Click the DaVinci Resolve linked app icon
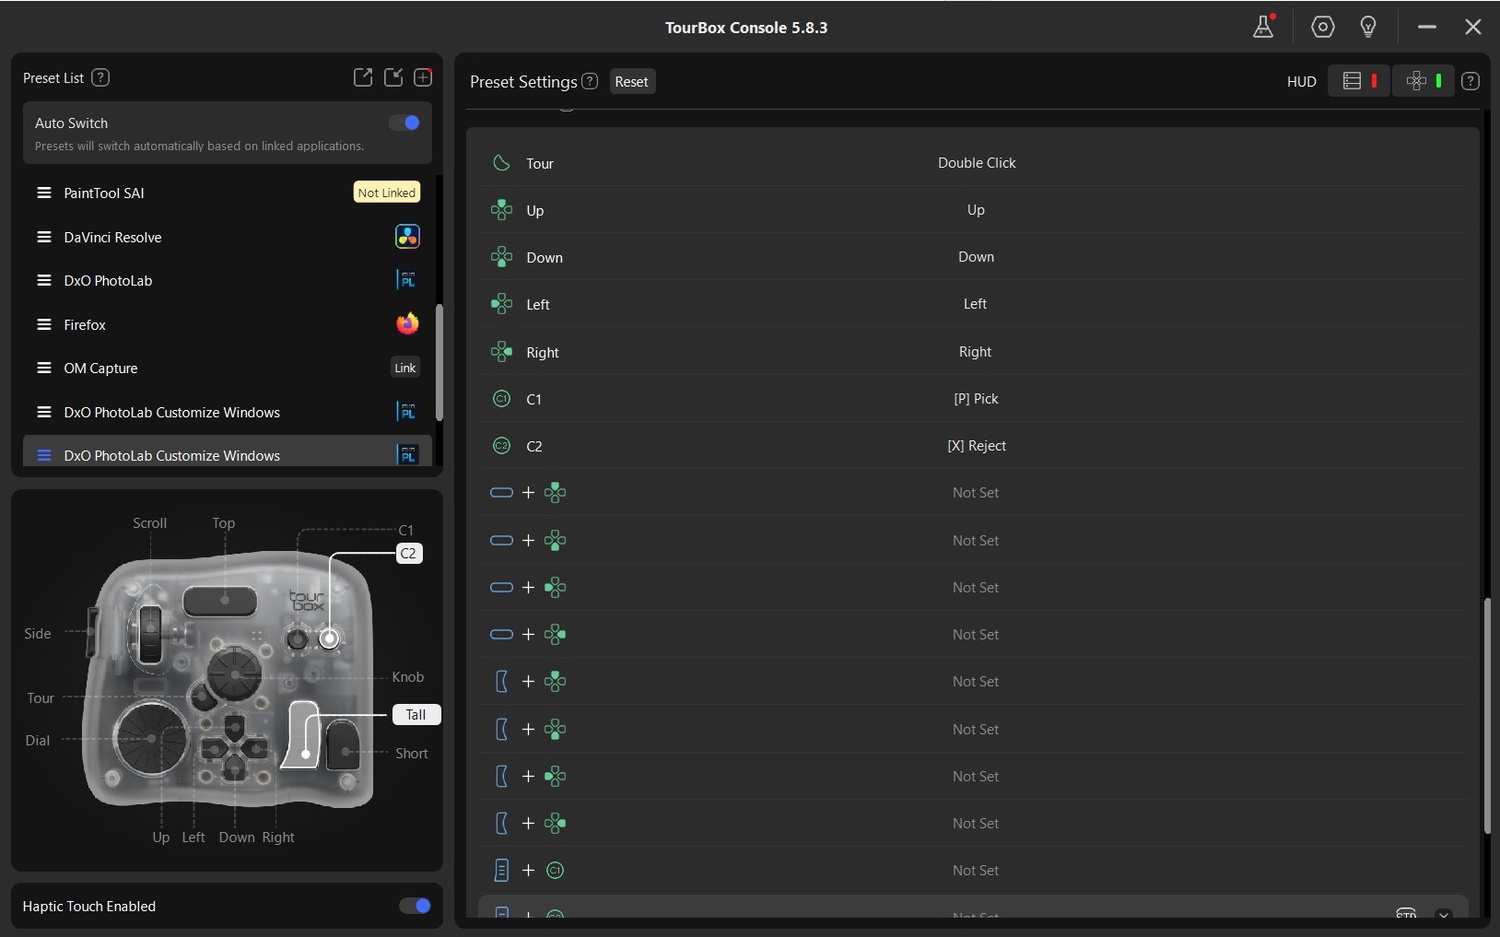 [x=407, y=237]
